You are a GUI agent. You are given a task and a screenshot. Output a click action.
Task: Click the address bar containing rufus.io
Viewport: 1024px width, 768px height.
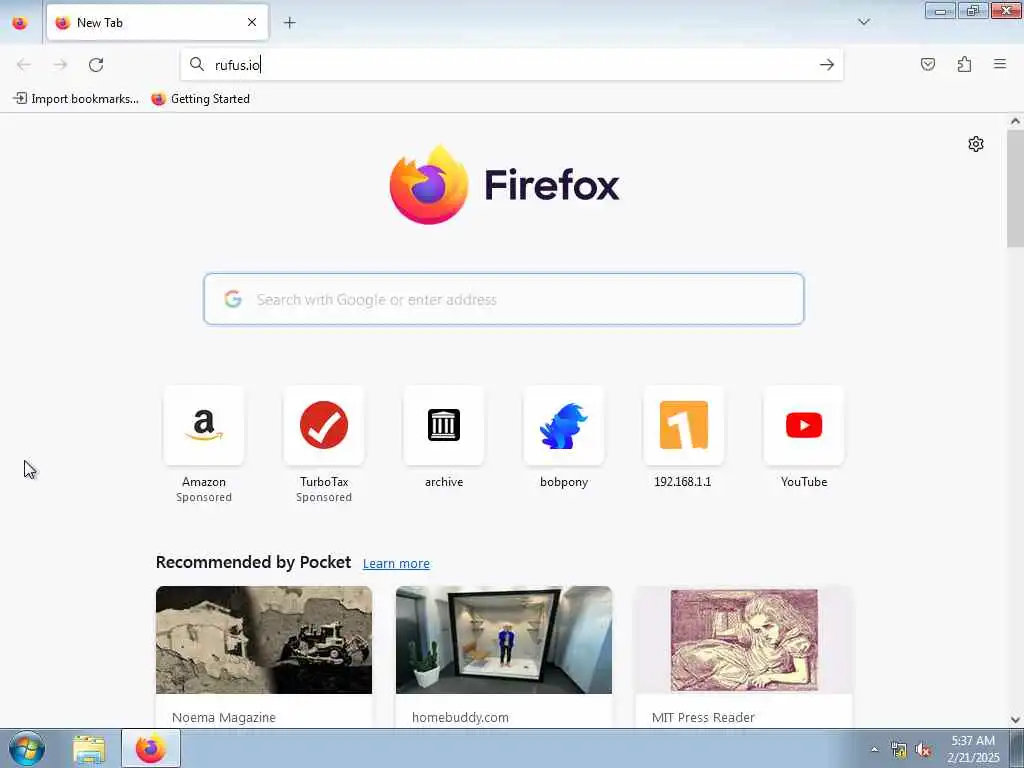512,65
